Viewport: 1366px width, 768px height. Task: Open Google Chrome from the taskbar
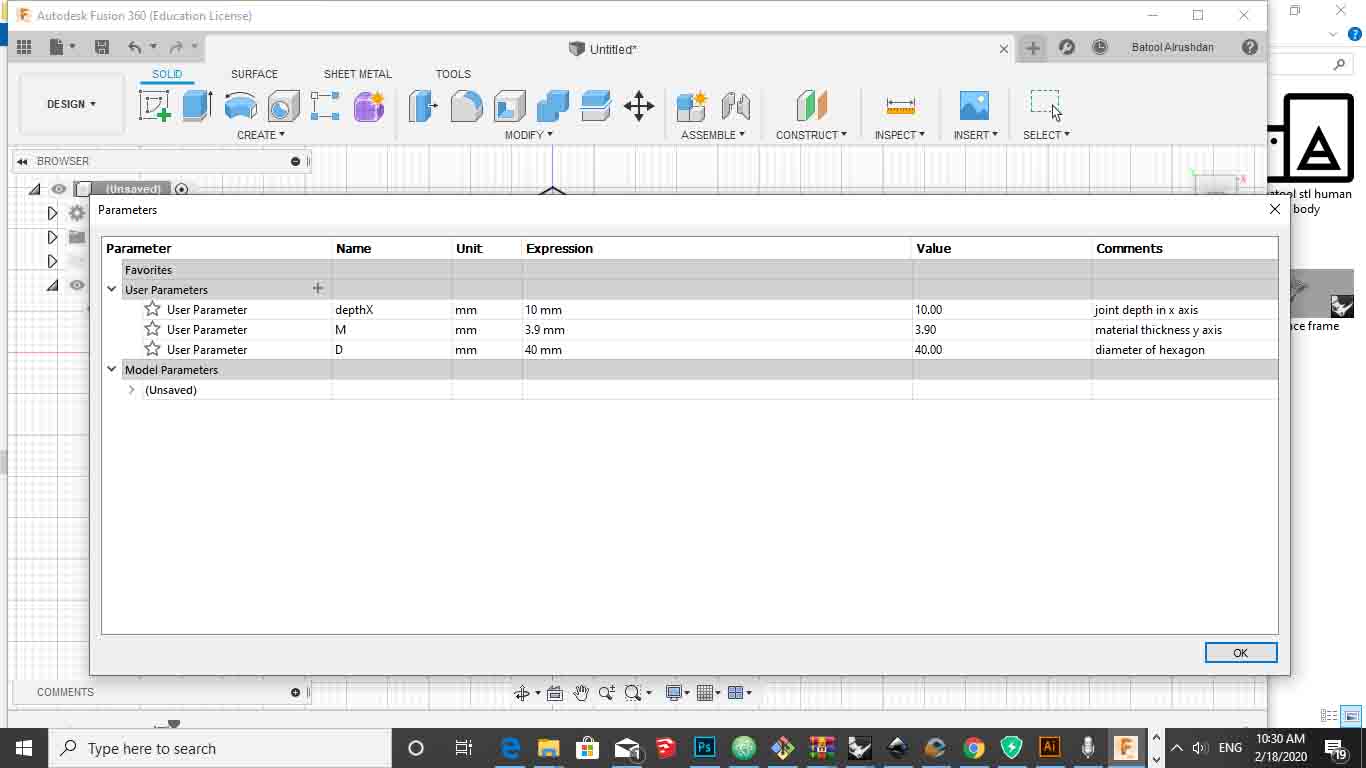973,748
